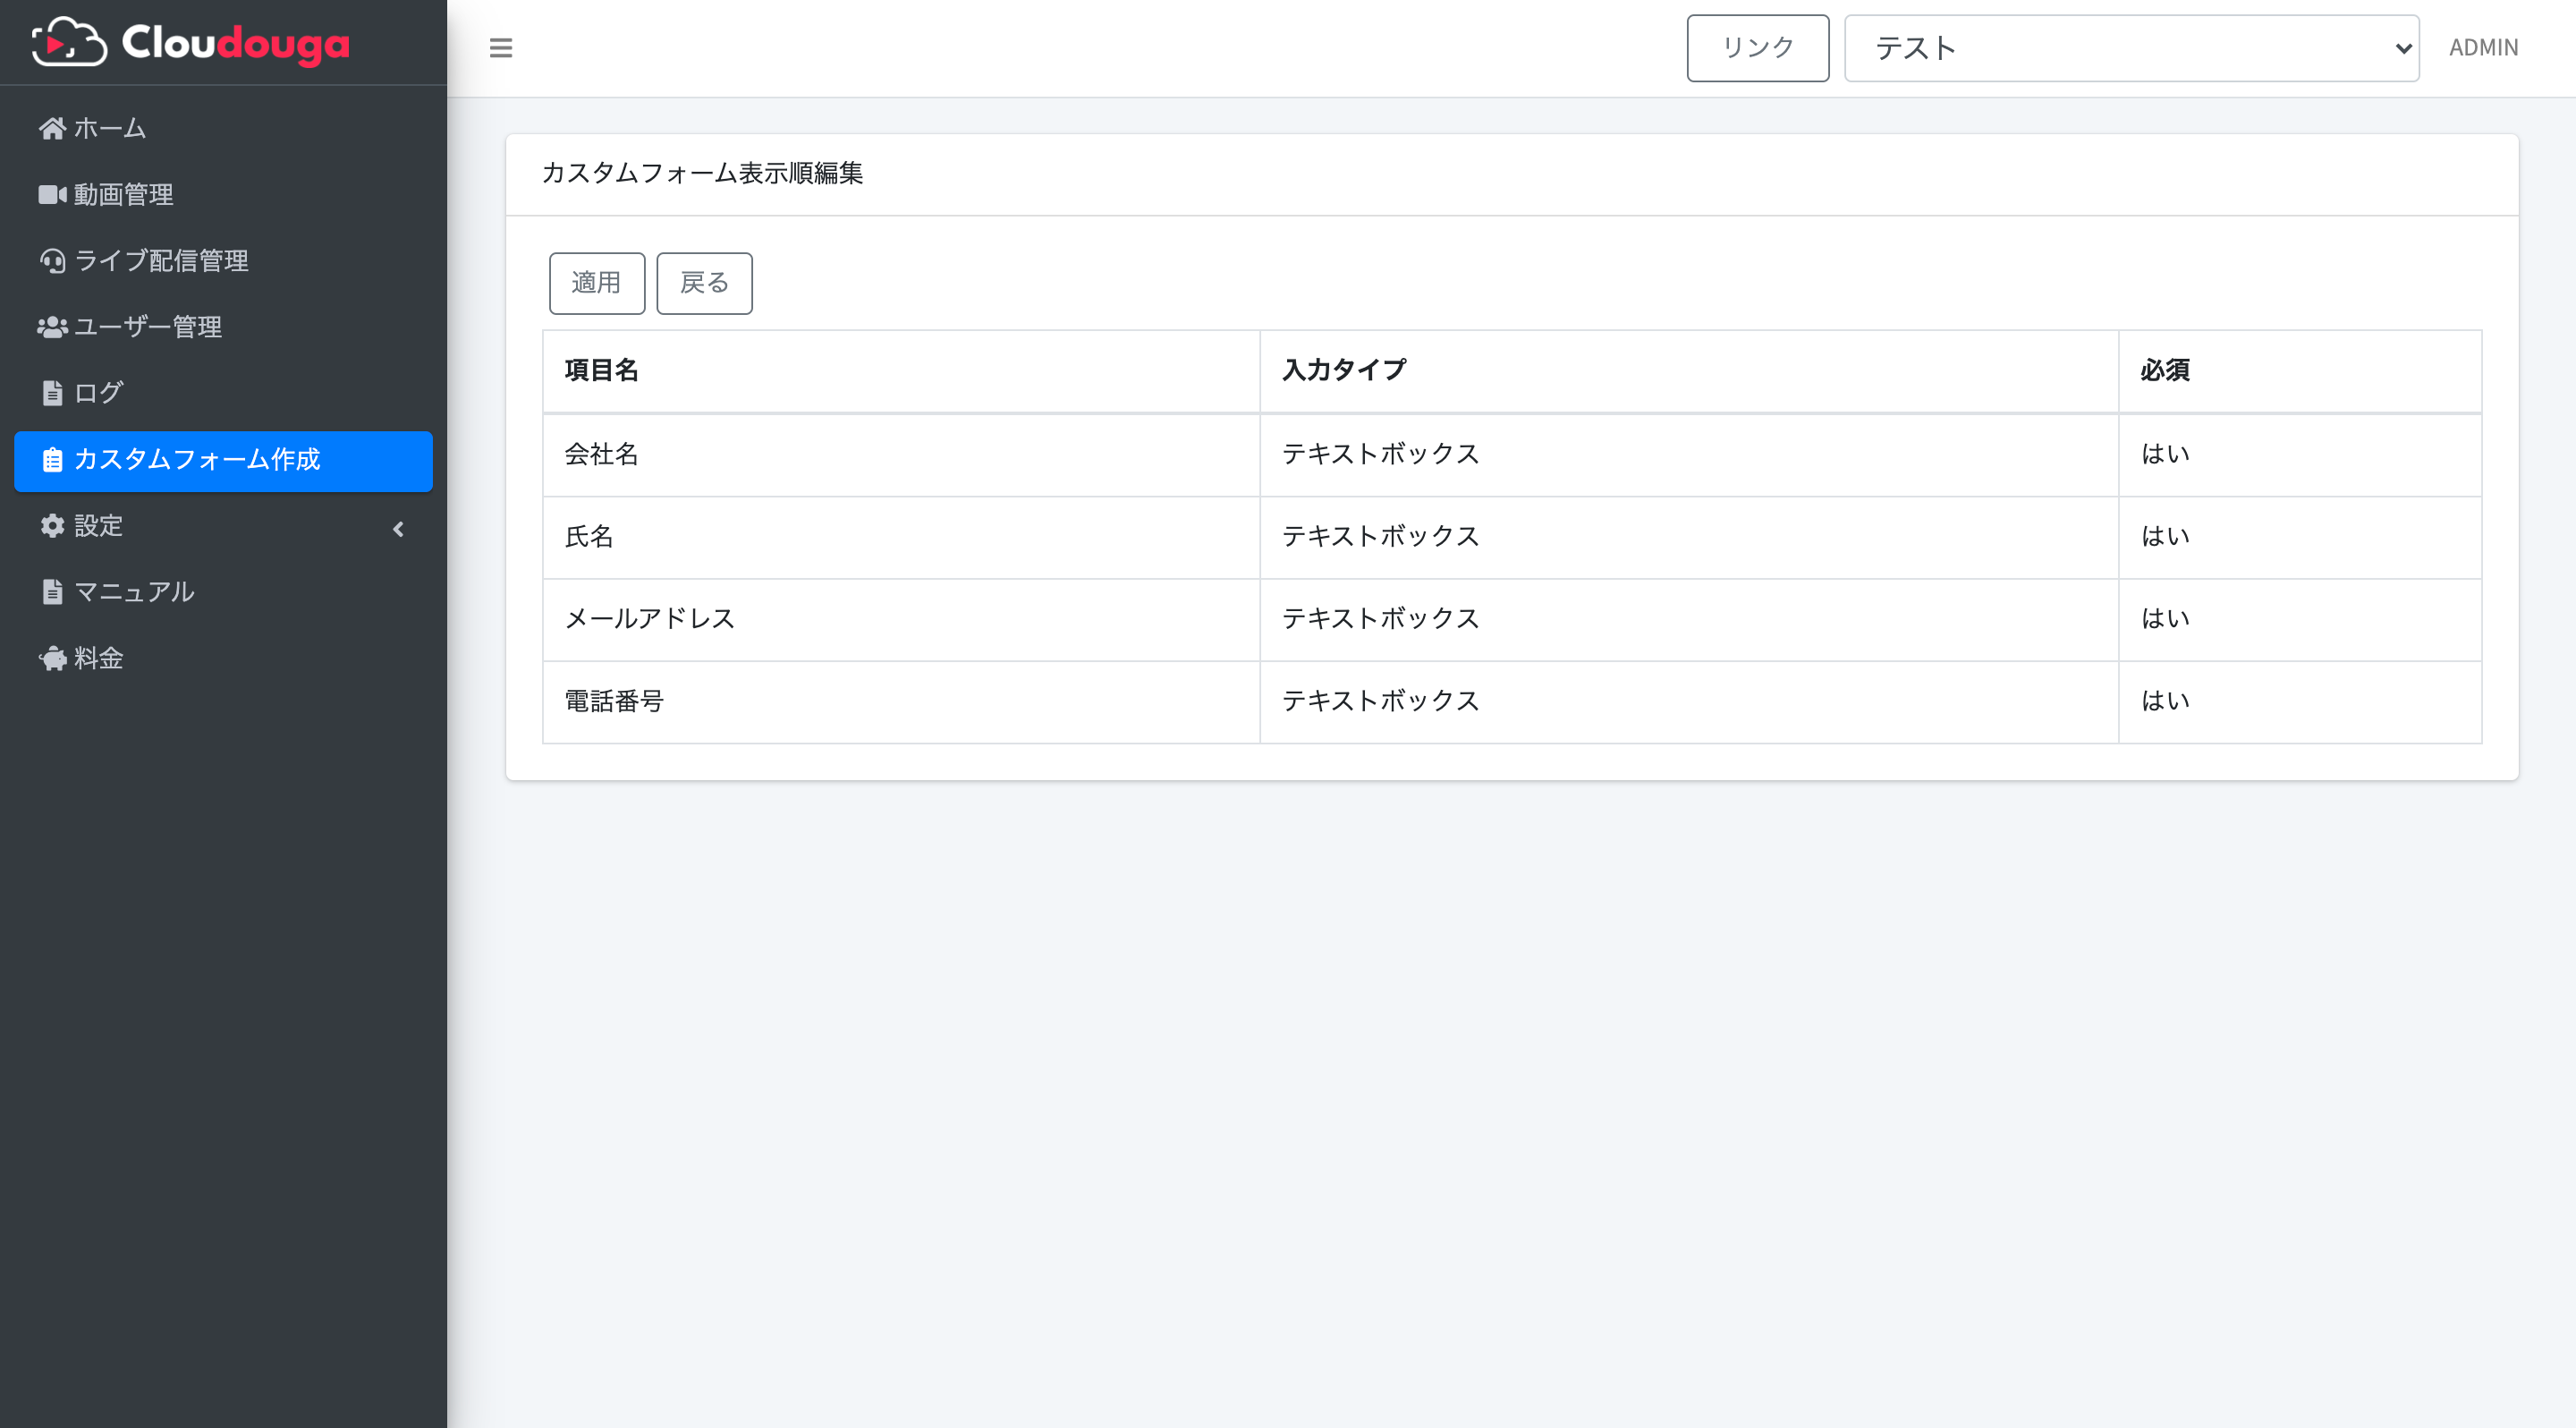
Task: Click the 適用 button
Action: point(597,283)
